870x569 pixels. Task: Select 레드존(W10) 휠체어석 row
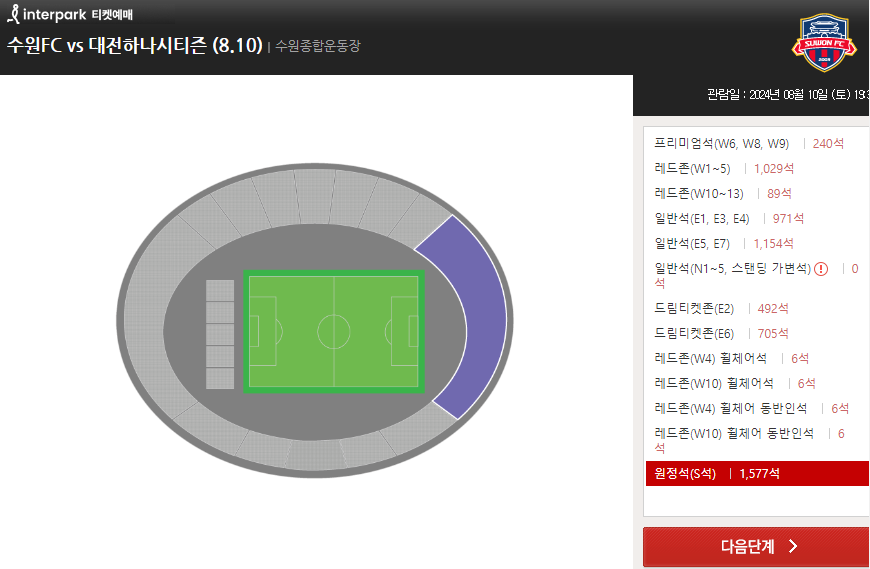pyautogui.click(x=756, y=383)
